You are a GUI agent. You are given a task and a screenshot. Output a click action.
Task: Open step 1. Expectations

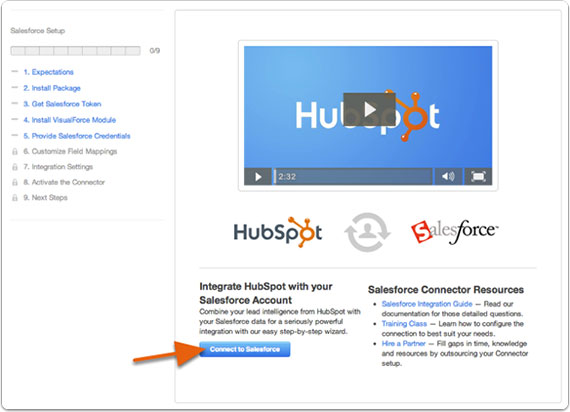(48, 72)
